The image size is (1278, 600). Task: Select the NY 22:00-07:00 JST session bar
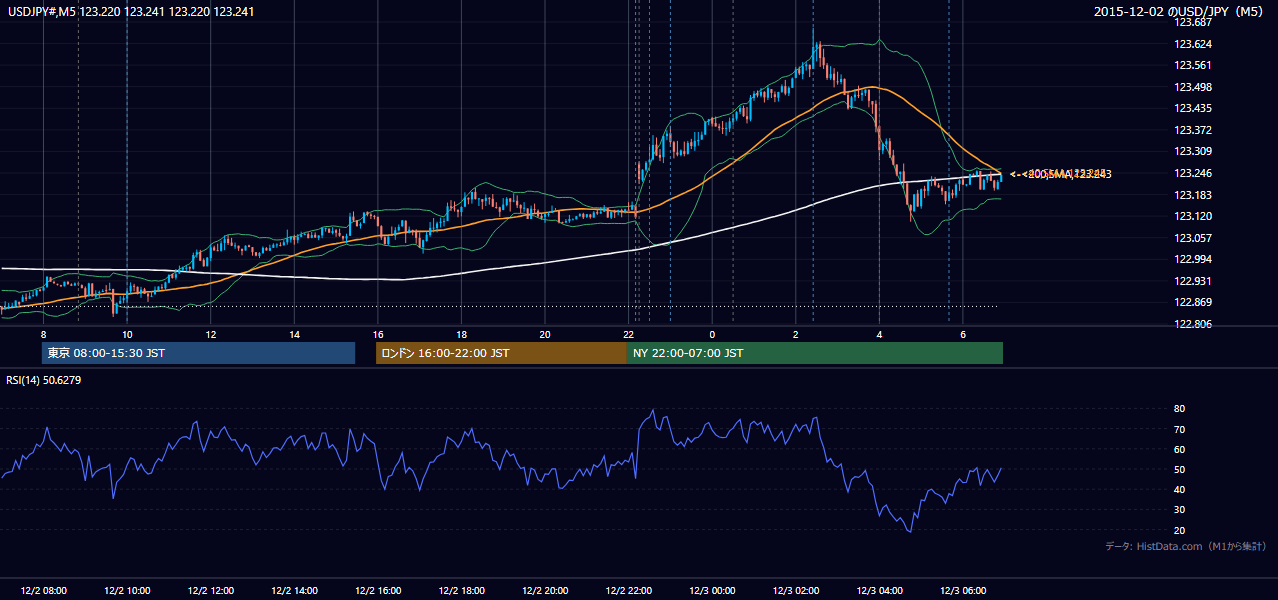pos(815,353)
